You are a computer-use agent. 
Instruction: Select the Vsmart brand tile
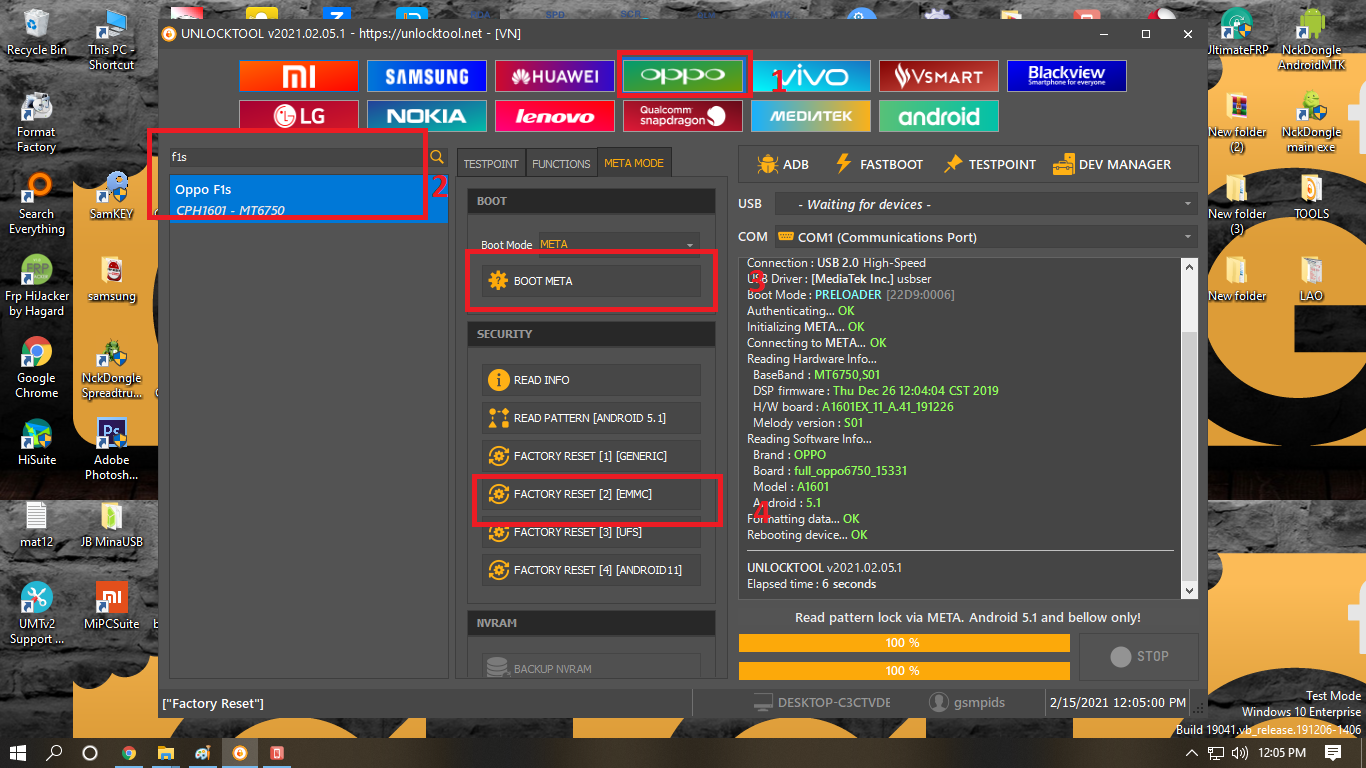(x=939, y=76)
